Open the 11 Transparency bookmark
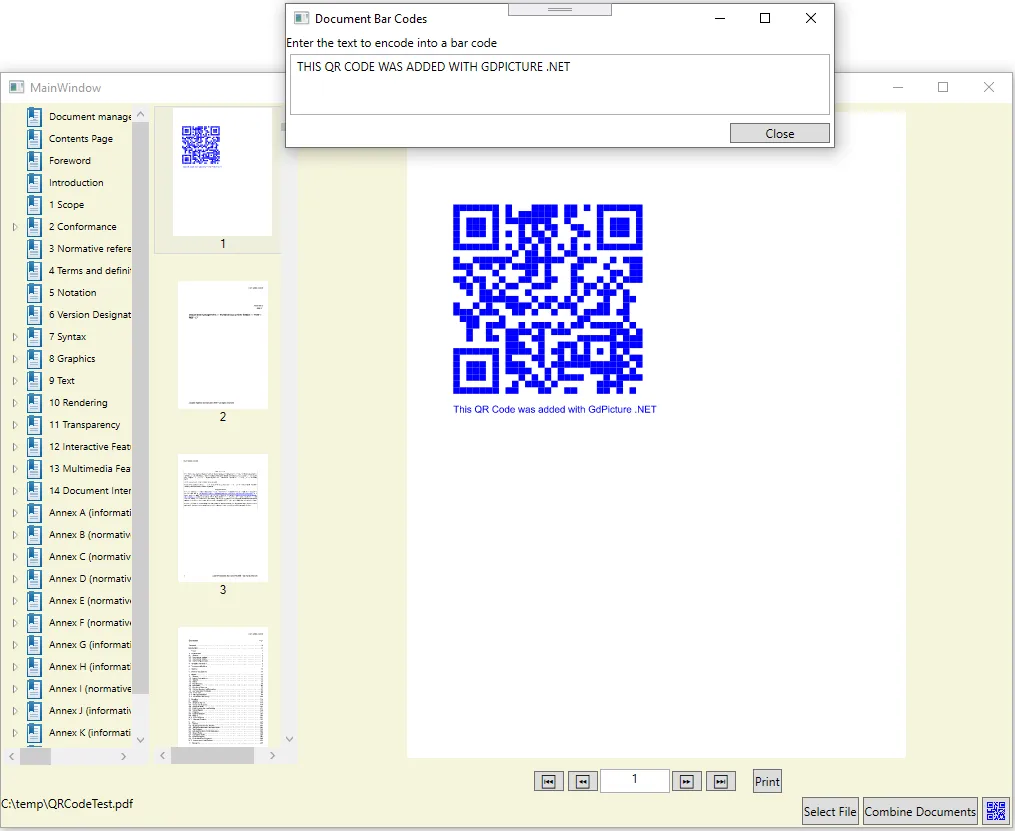The width and height of the screenshot is (1015, 831). 84,425
